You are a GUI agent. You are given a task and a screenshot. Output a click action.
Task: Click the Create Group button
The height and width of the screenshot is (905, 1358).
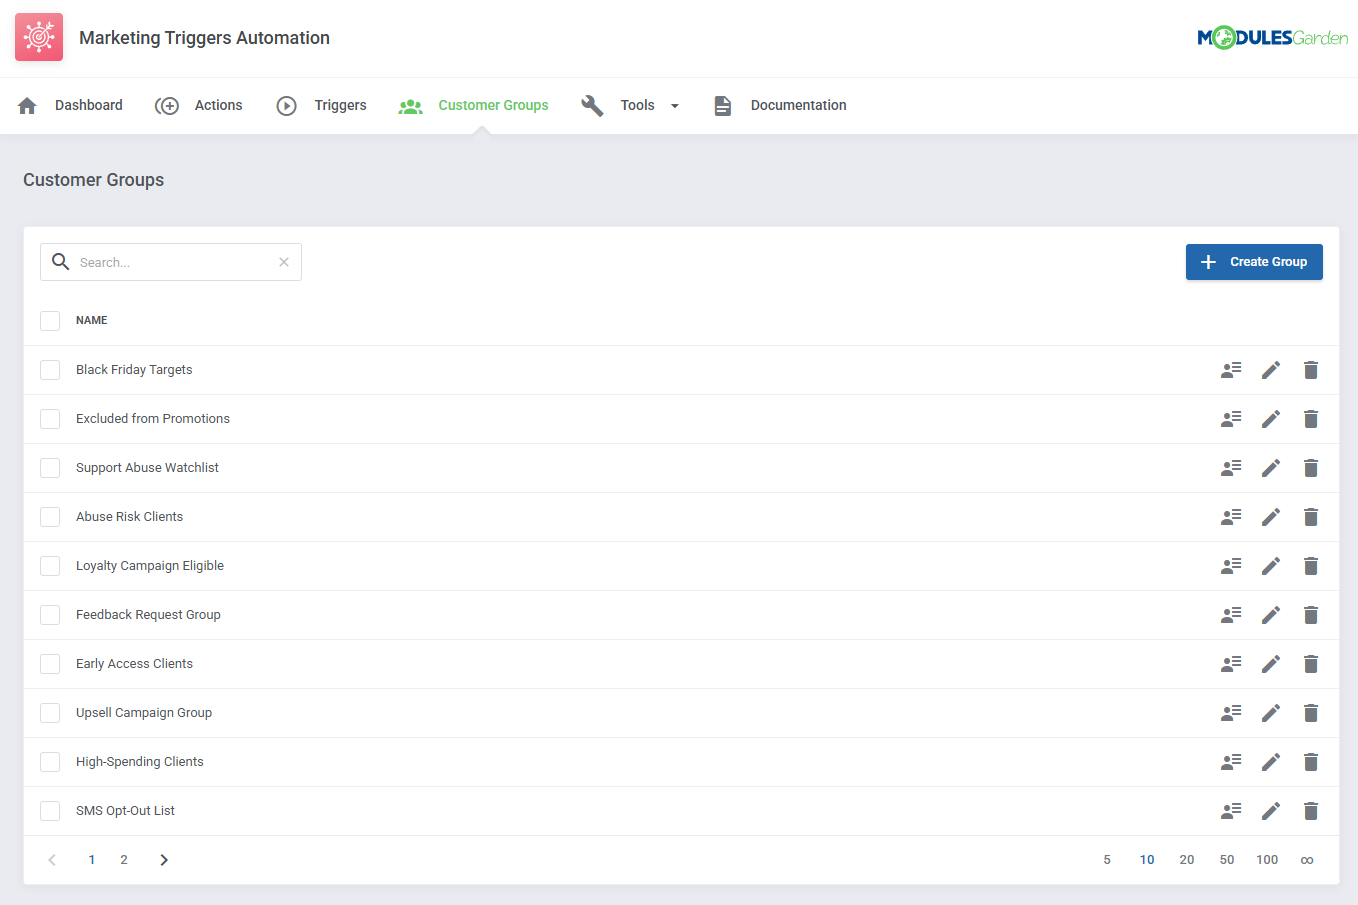coord(1254,261)
